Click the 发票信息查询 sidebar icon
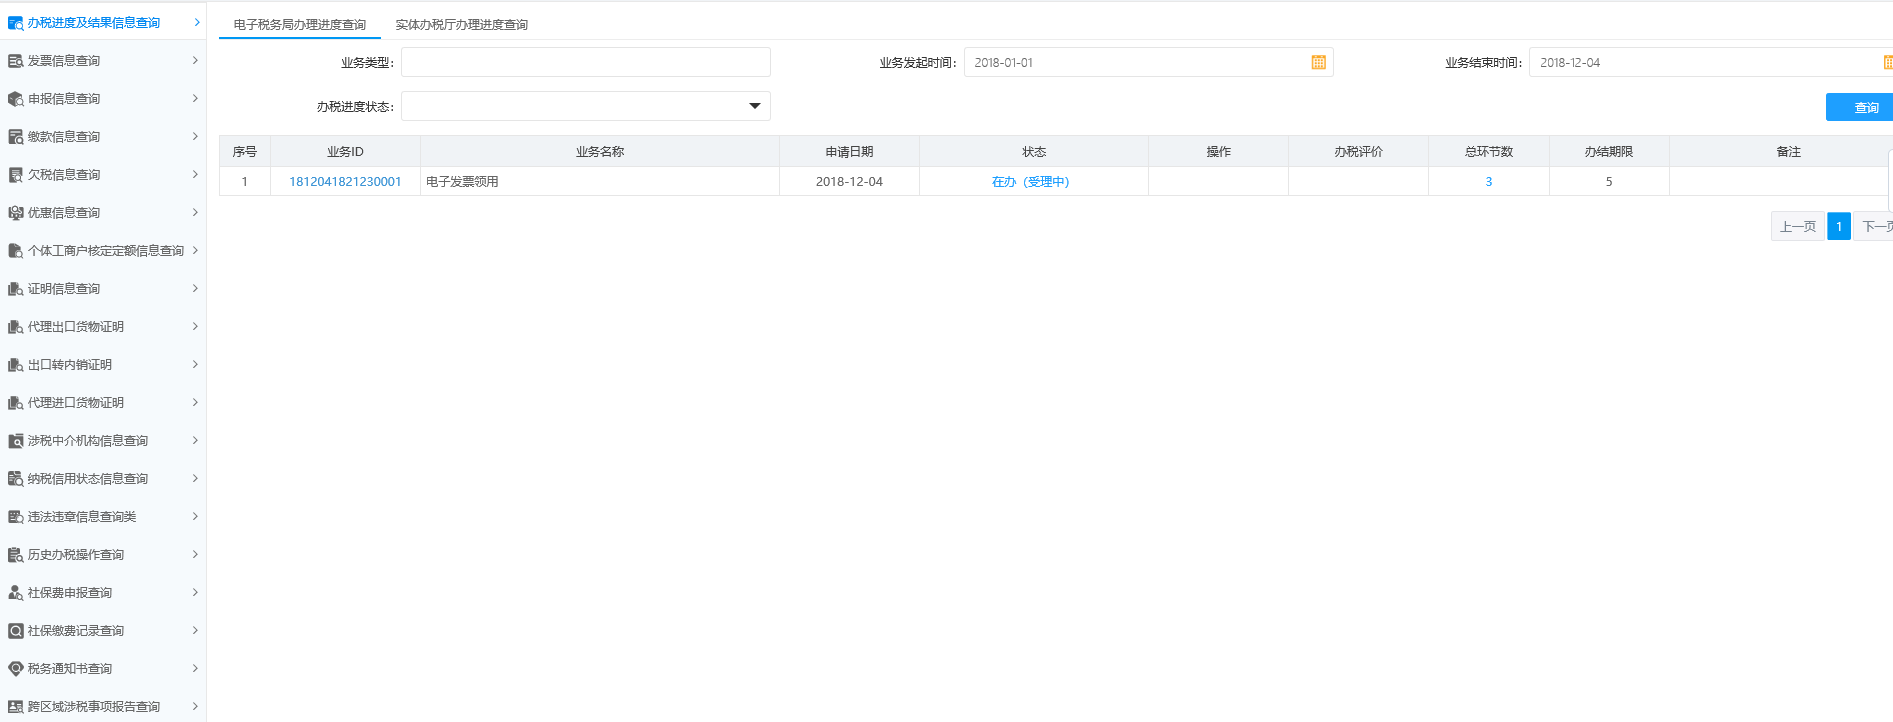Screen dimensions: 1893x722 15,61
